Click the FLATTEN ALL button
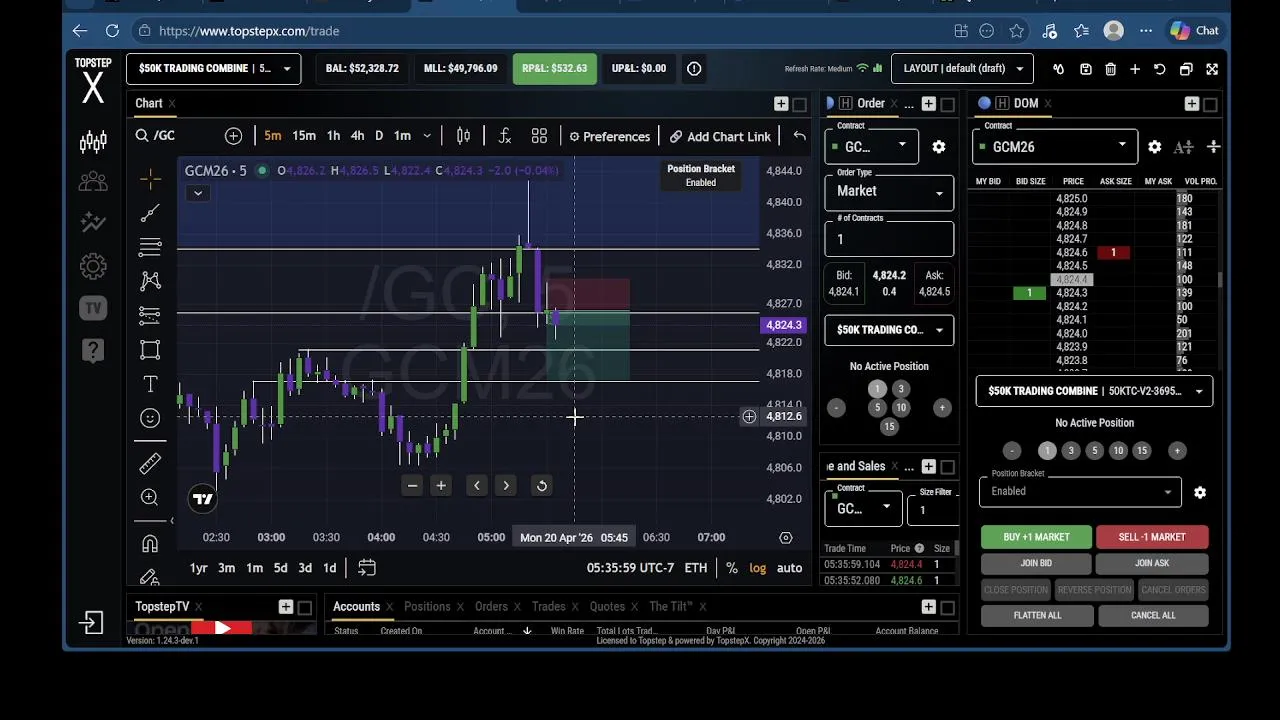Image resolution: width=1280 pixels, height=720 pixels. click(x=1037, y=616)
